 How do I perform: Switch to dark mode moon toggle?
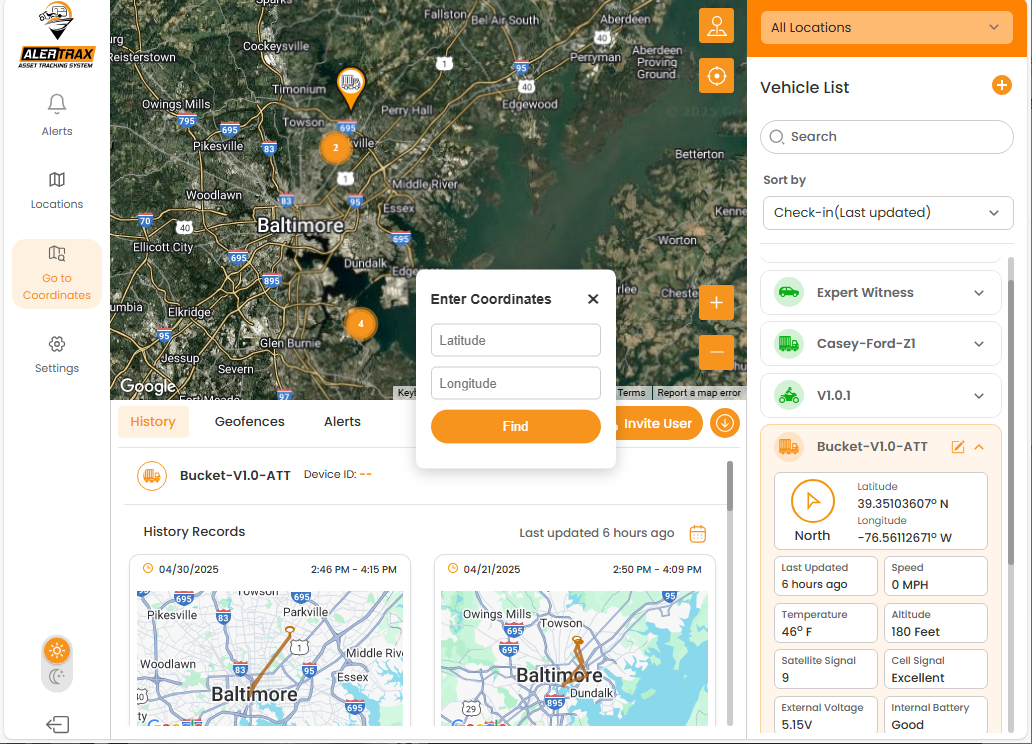point(57,677)
